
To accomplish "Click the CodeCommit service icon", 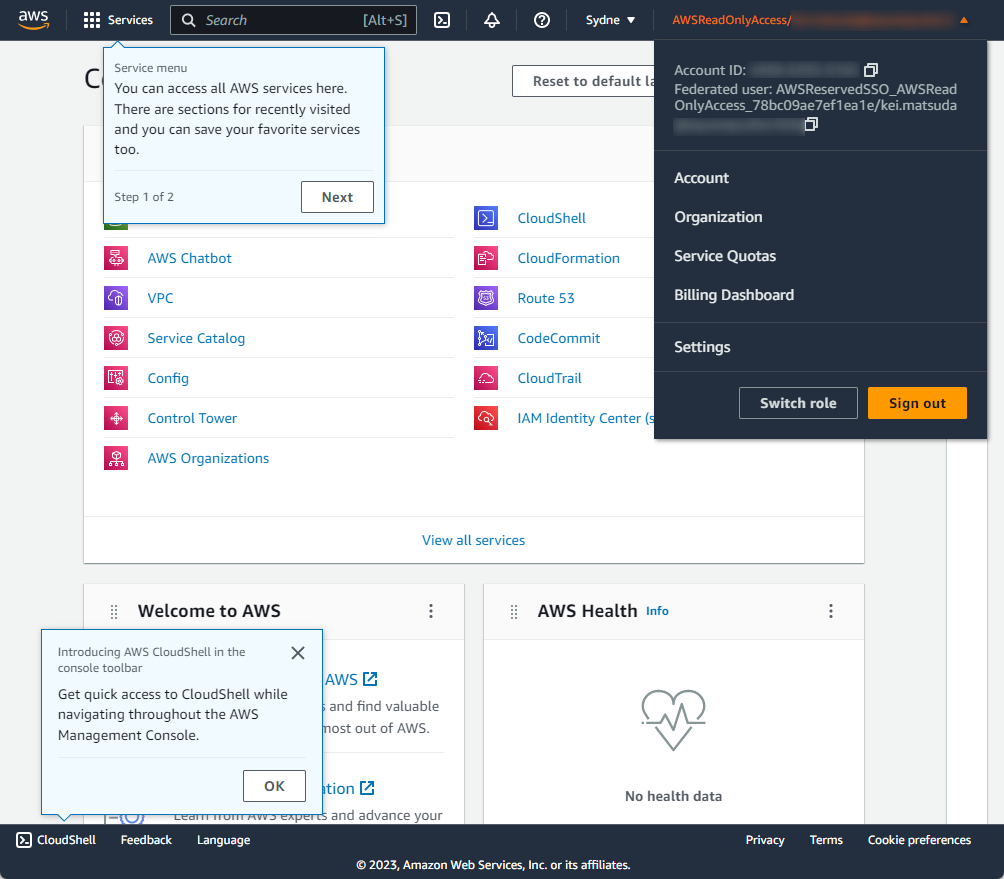I will pos(486,338).
